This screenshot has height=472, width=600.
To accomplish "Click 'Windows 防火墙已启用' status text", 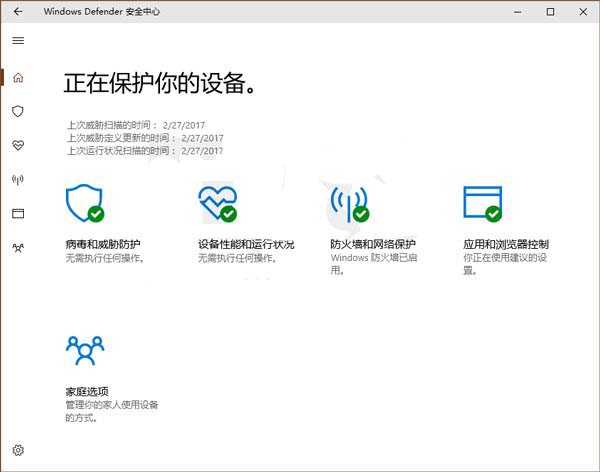I will [374, 264].
